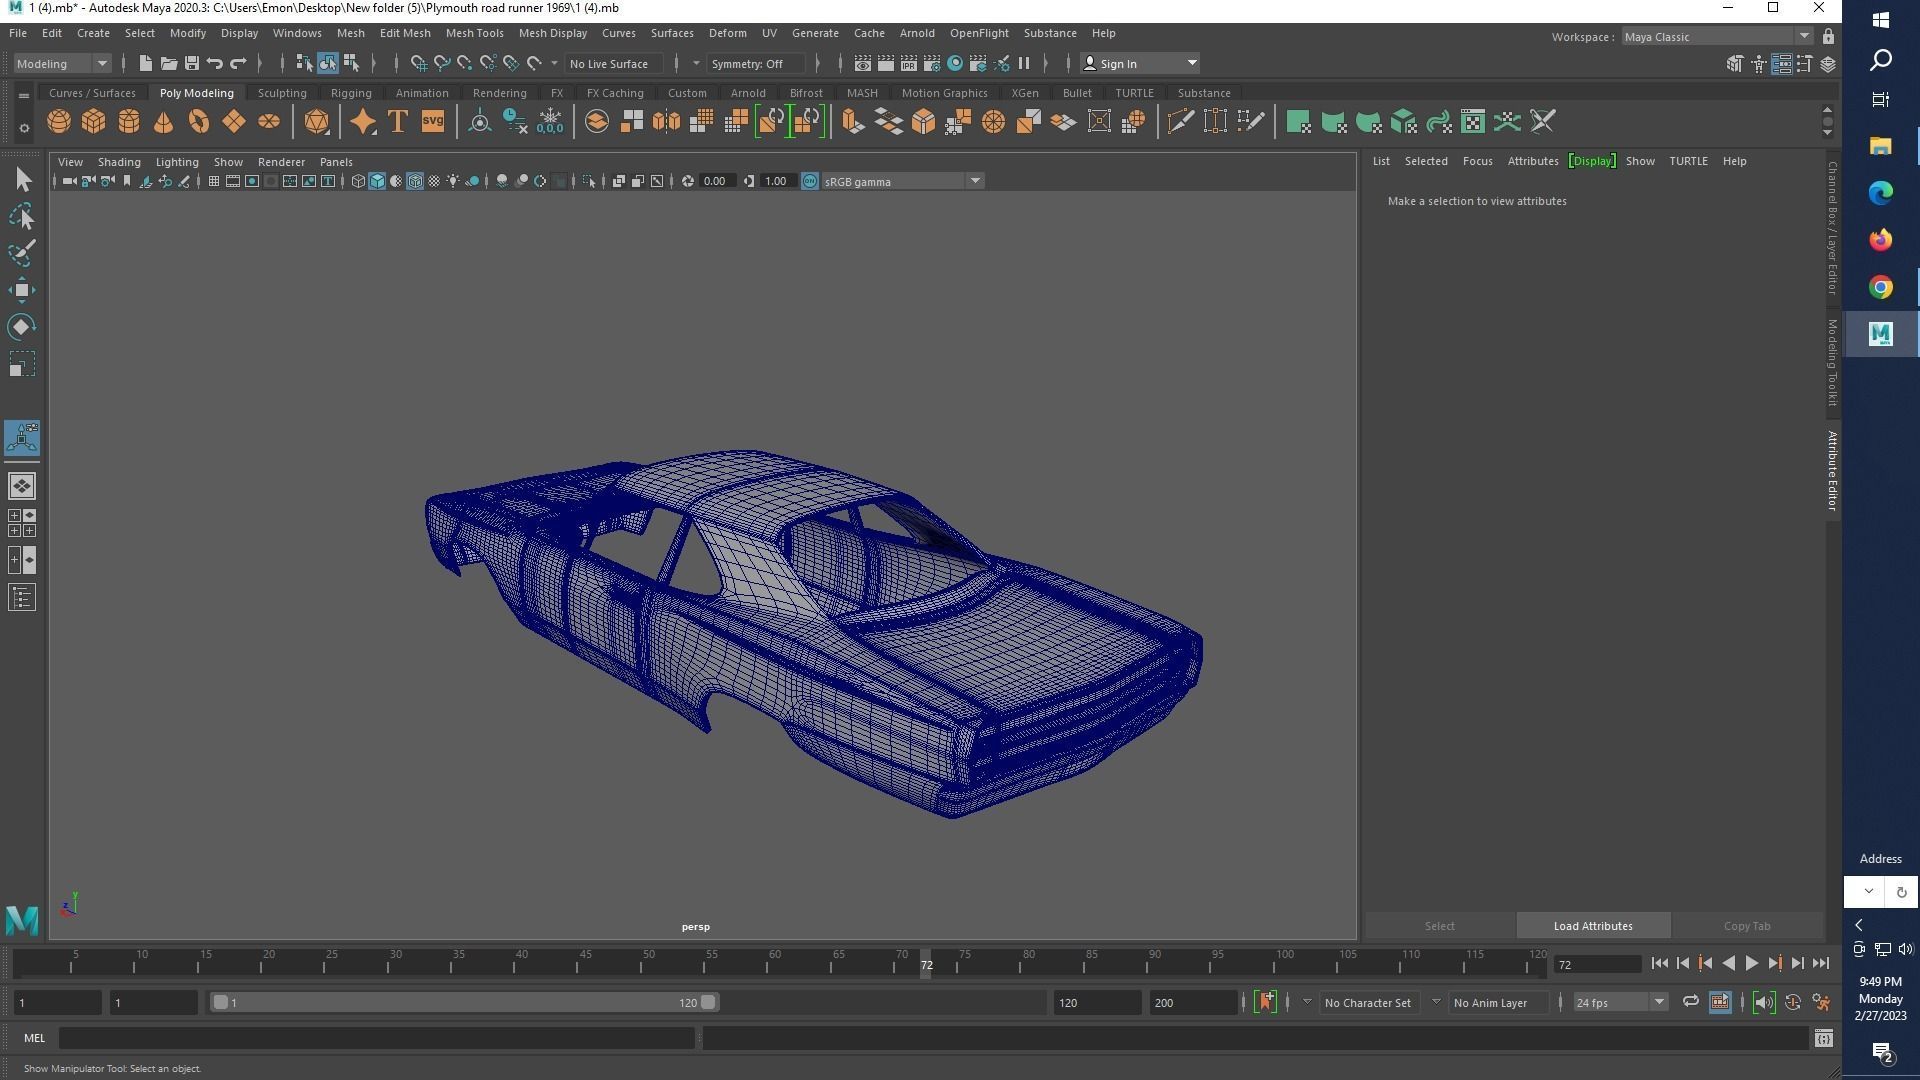Create a polygon plane from the shelf
This screenshot has width=1920, height=1080.
point(234,122)
